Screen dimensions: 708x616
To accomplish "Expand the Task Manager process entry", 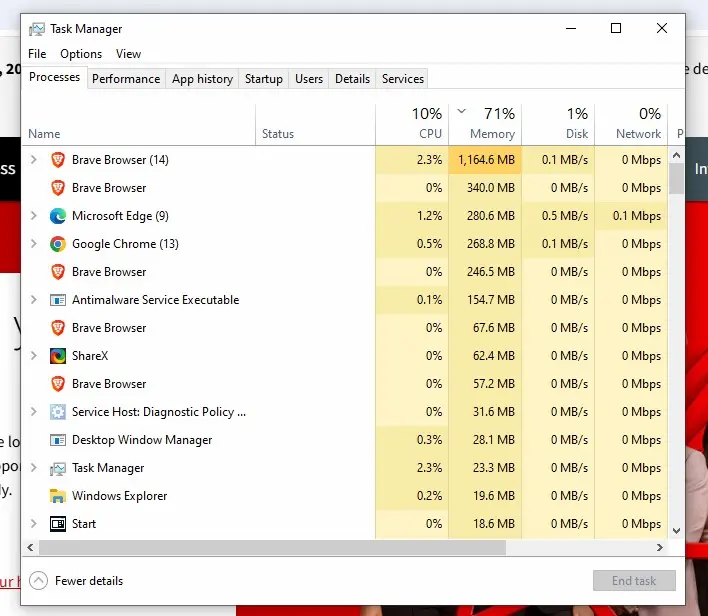I will point(33,467).
